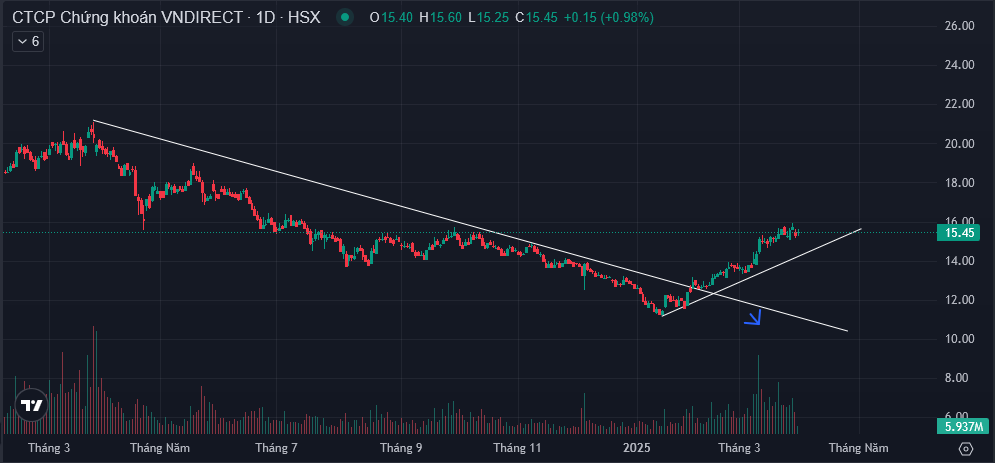Image resolution: width=995 pixels, height=463 pixels.
Task: Click the TradingView logo
Action: tap(31, 405)
